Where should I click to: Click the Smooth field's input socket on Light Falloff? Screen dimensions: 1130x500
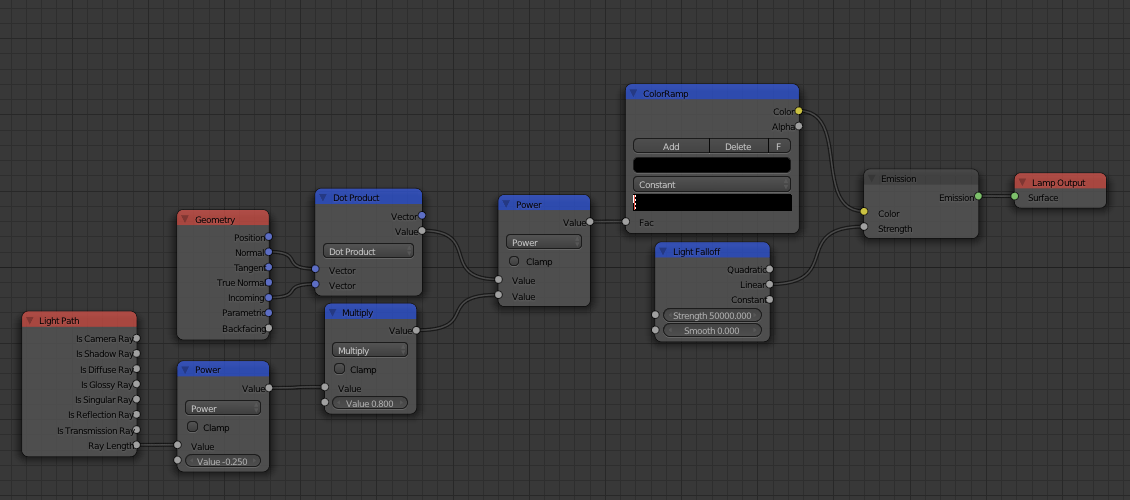[x=655, y=330]
